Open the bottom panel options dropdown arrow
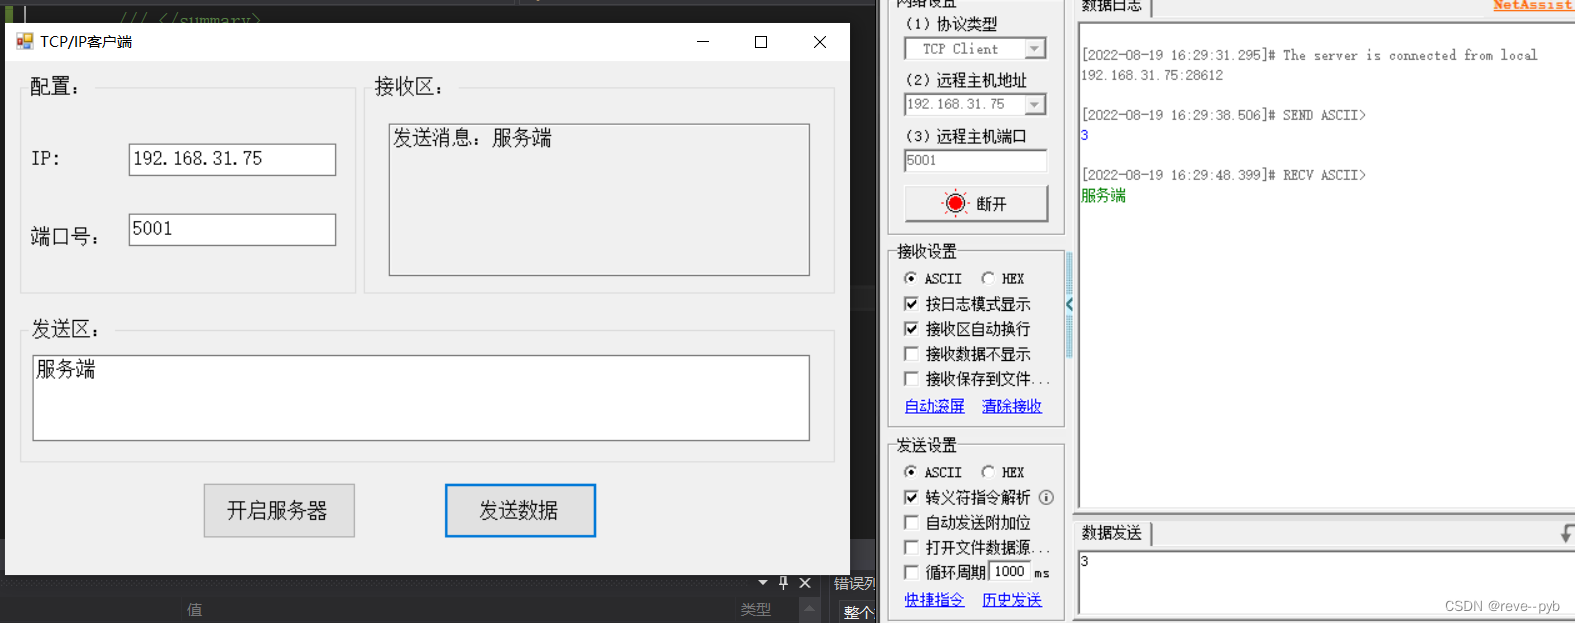 click(763, 582)
